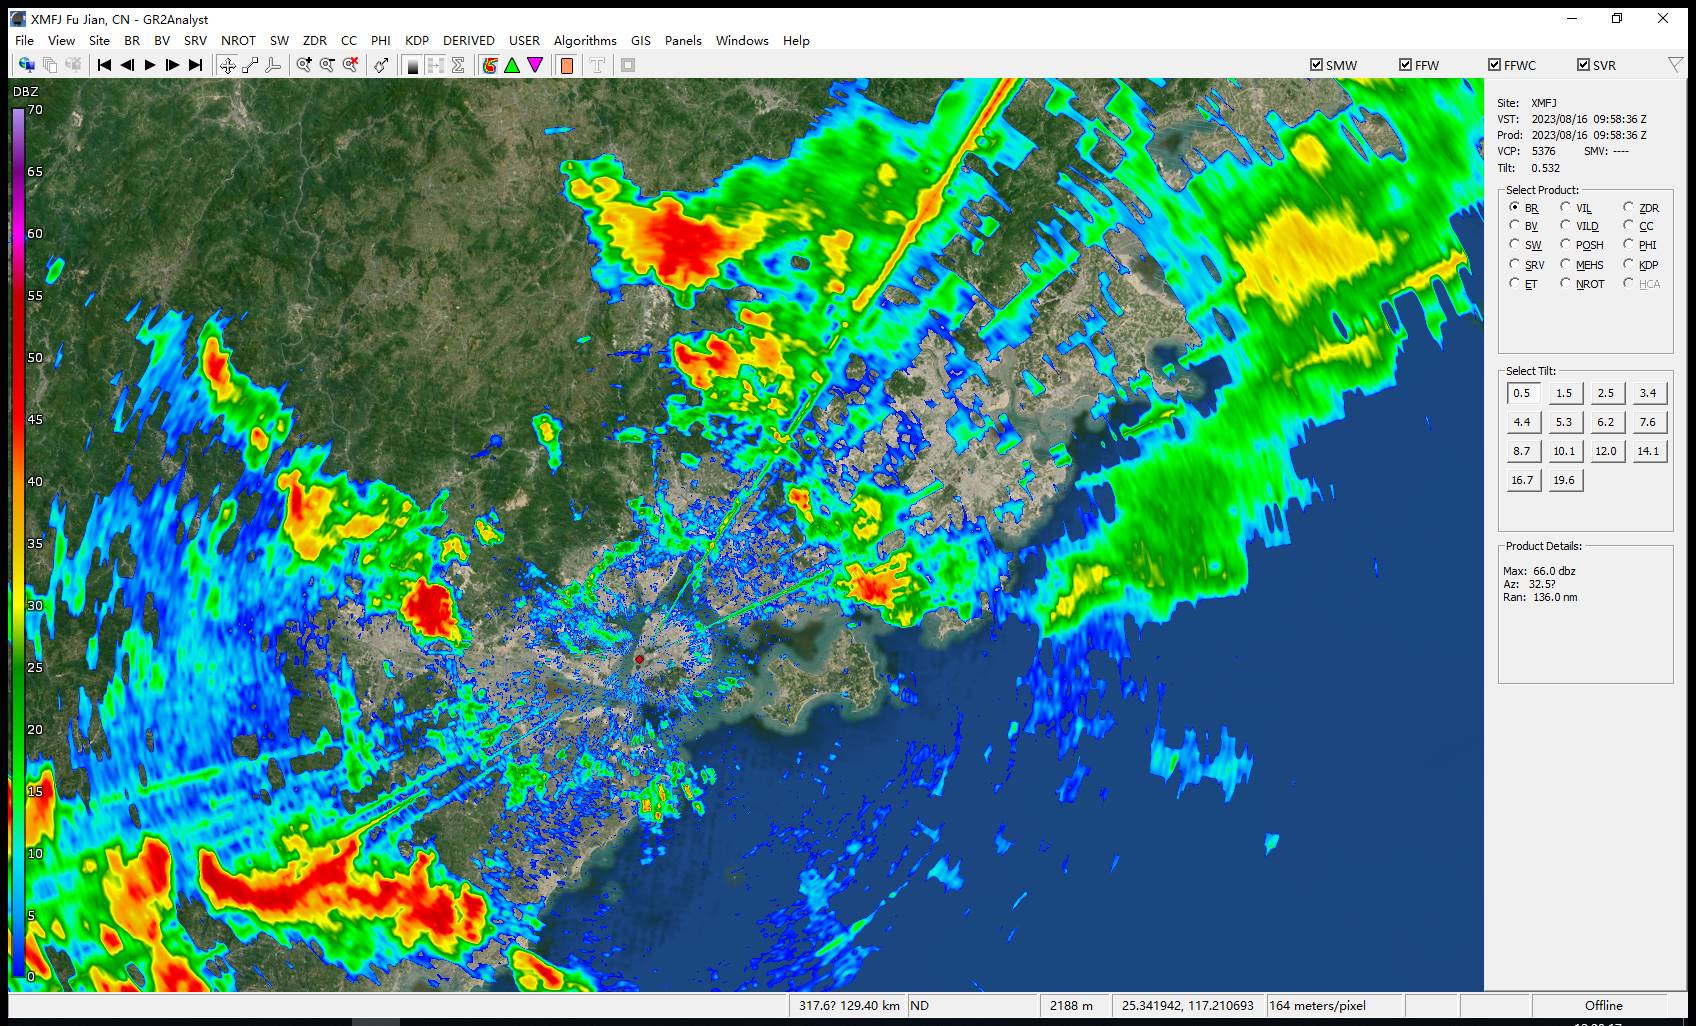Viewport: 1696px width, 1026px height.
Task: Click the warnings filter funnel icon
Action: click(1675, 65)
